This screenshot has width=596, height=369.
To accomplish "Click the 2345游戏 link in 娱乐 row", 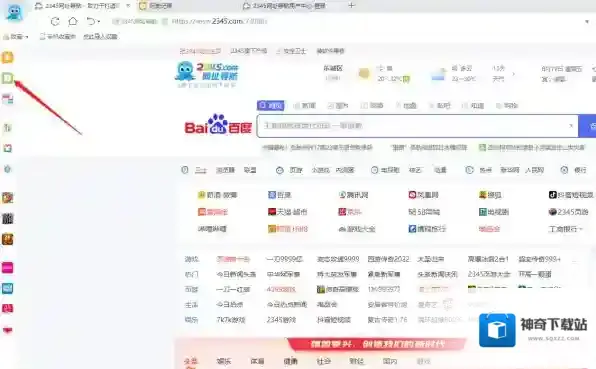I will (281, 320).
